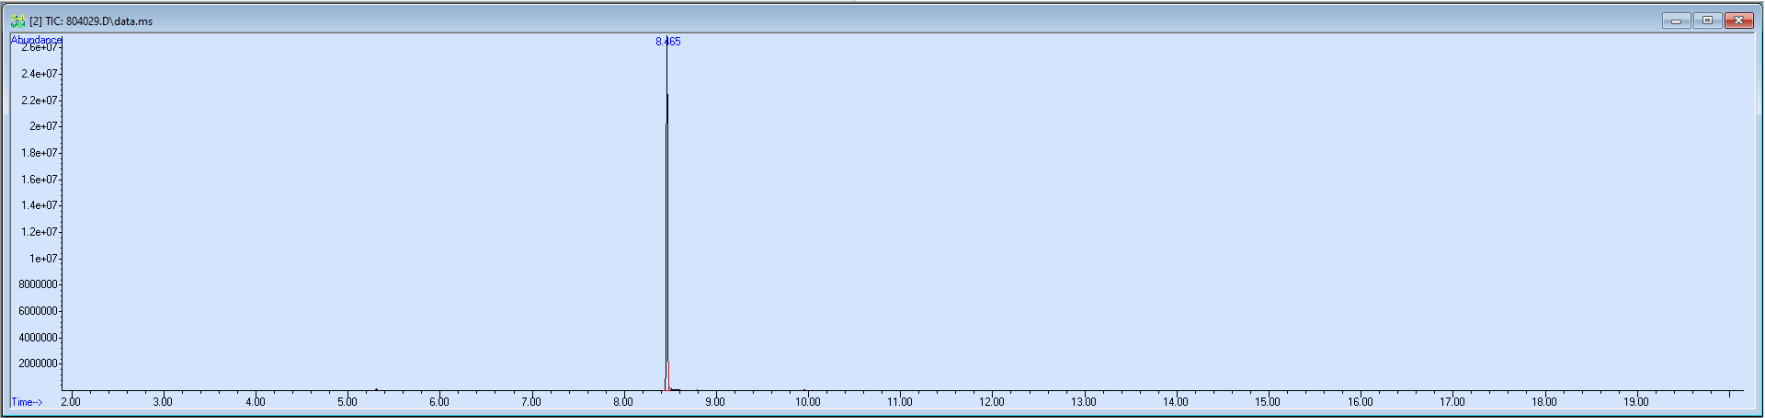
Task: Select the red integration mark at the peak base
Action: [x=667, y=376]
